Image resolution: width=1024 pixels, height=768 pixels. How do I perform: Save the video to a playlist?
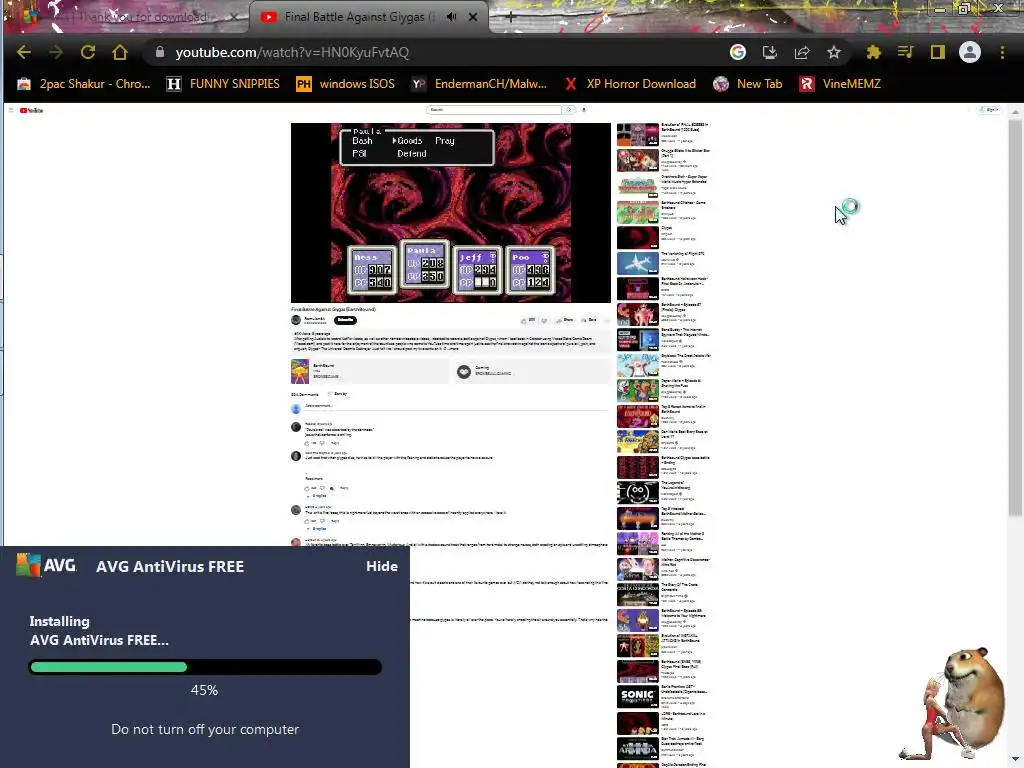tap(589, 320)
